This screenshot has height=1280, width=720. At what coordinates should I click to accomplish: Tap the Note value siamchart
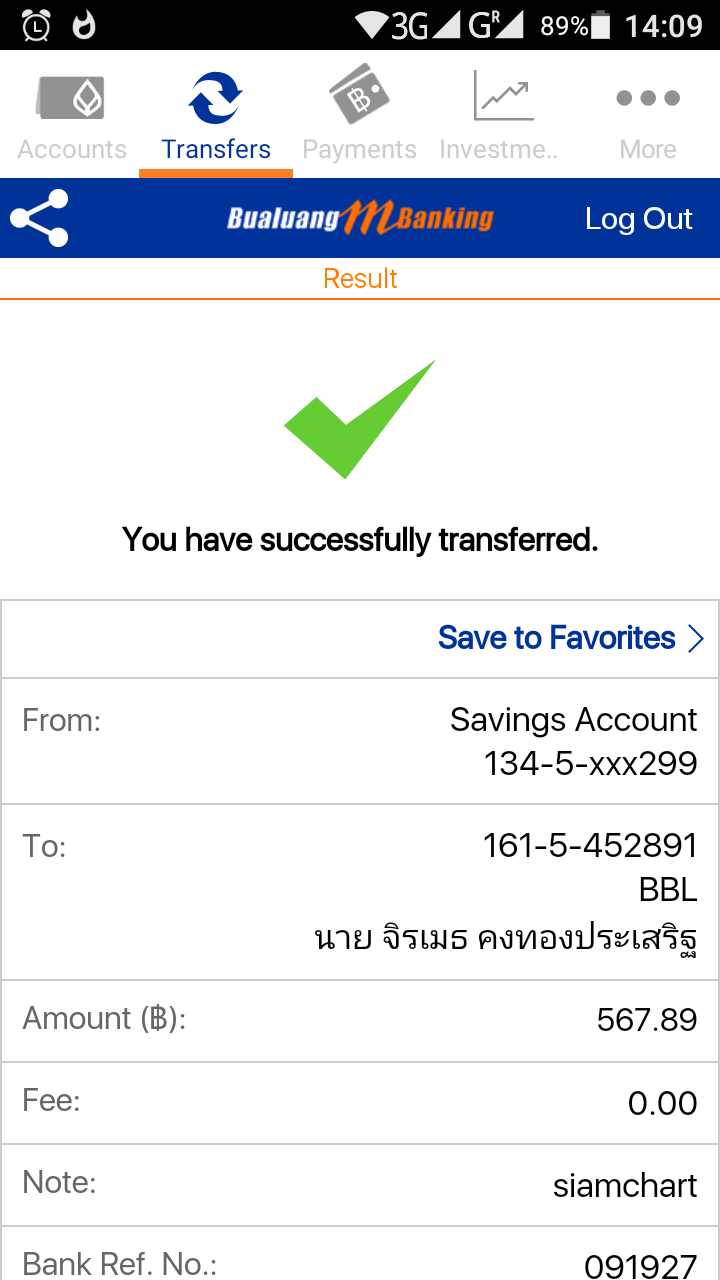(x=625, y=1186)
